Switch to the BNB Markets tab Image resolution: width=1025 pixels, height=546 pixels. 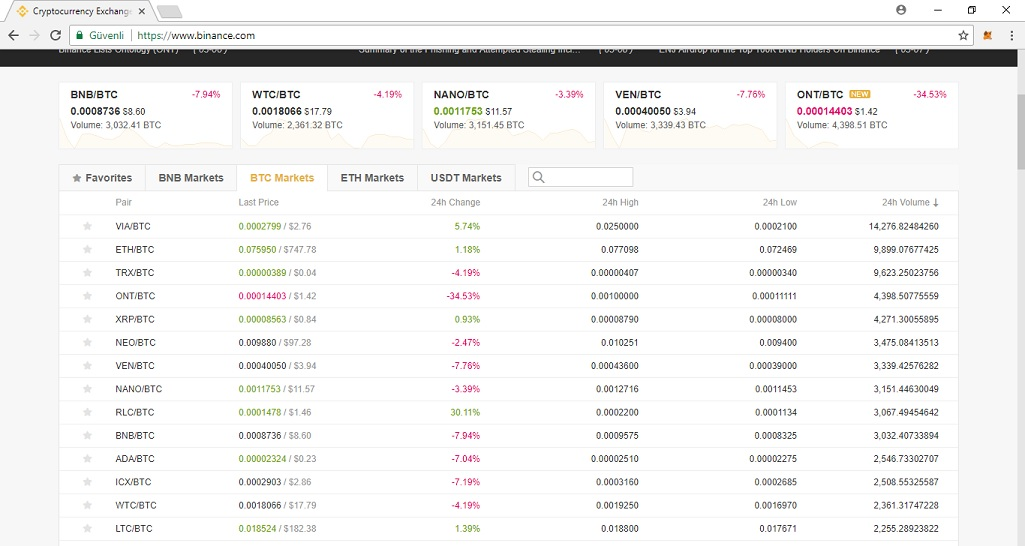pyautogui.click(x=191, y=178)
